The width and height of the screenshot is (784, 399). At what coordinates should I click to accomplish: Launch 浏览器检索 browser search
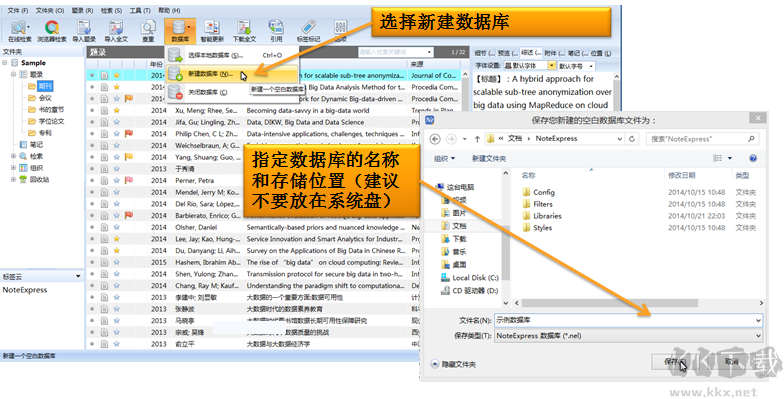click(x=52, y=30)
